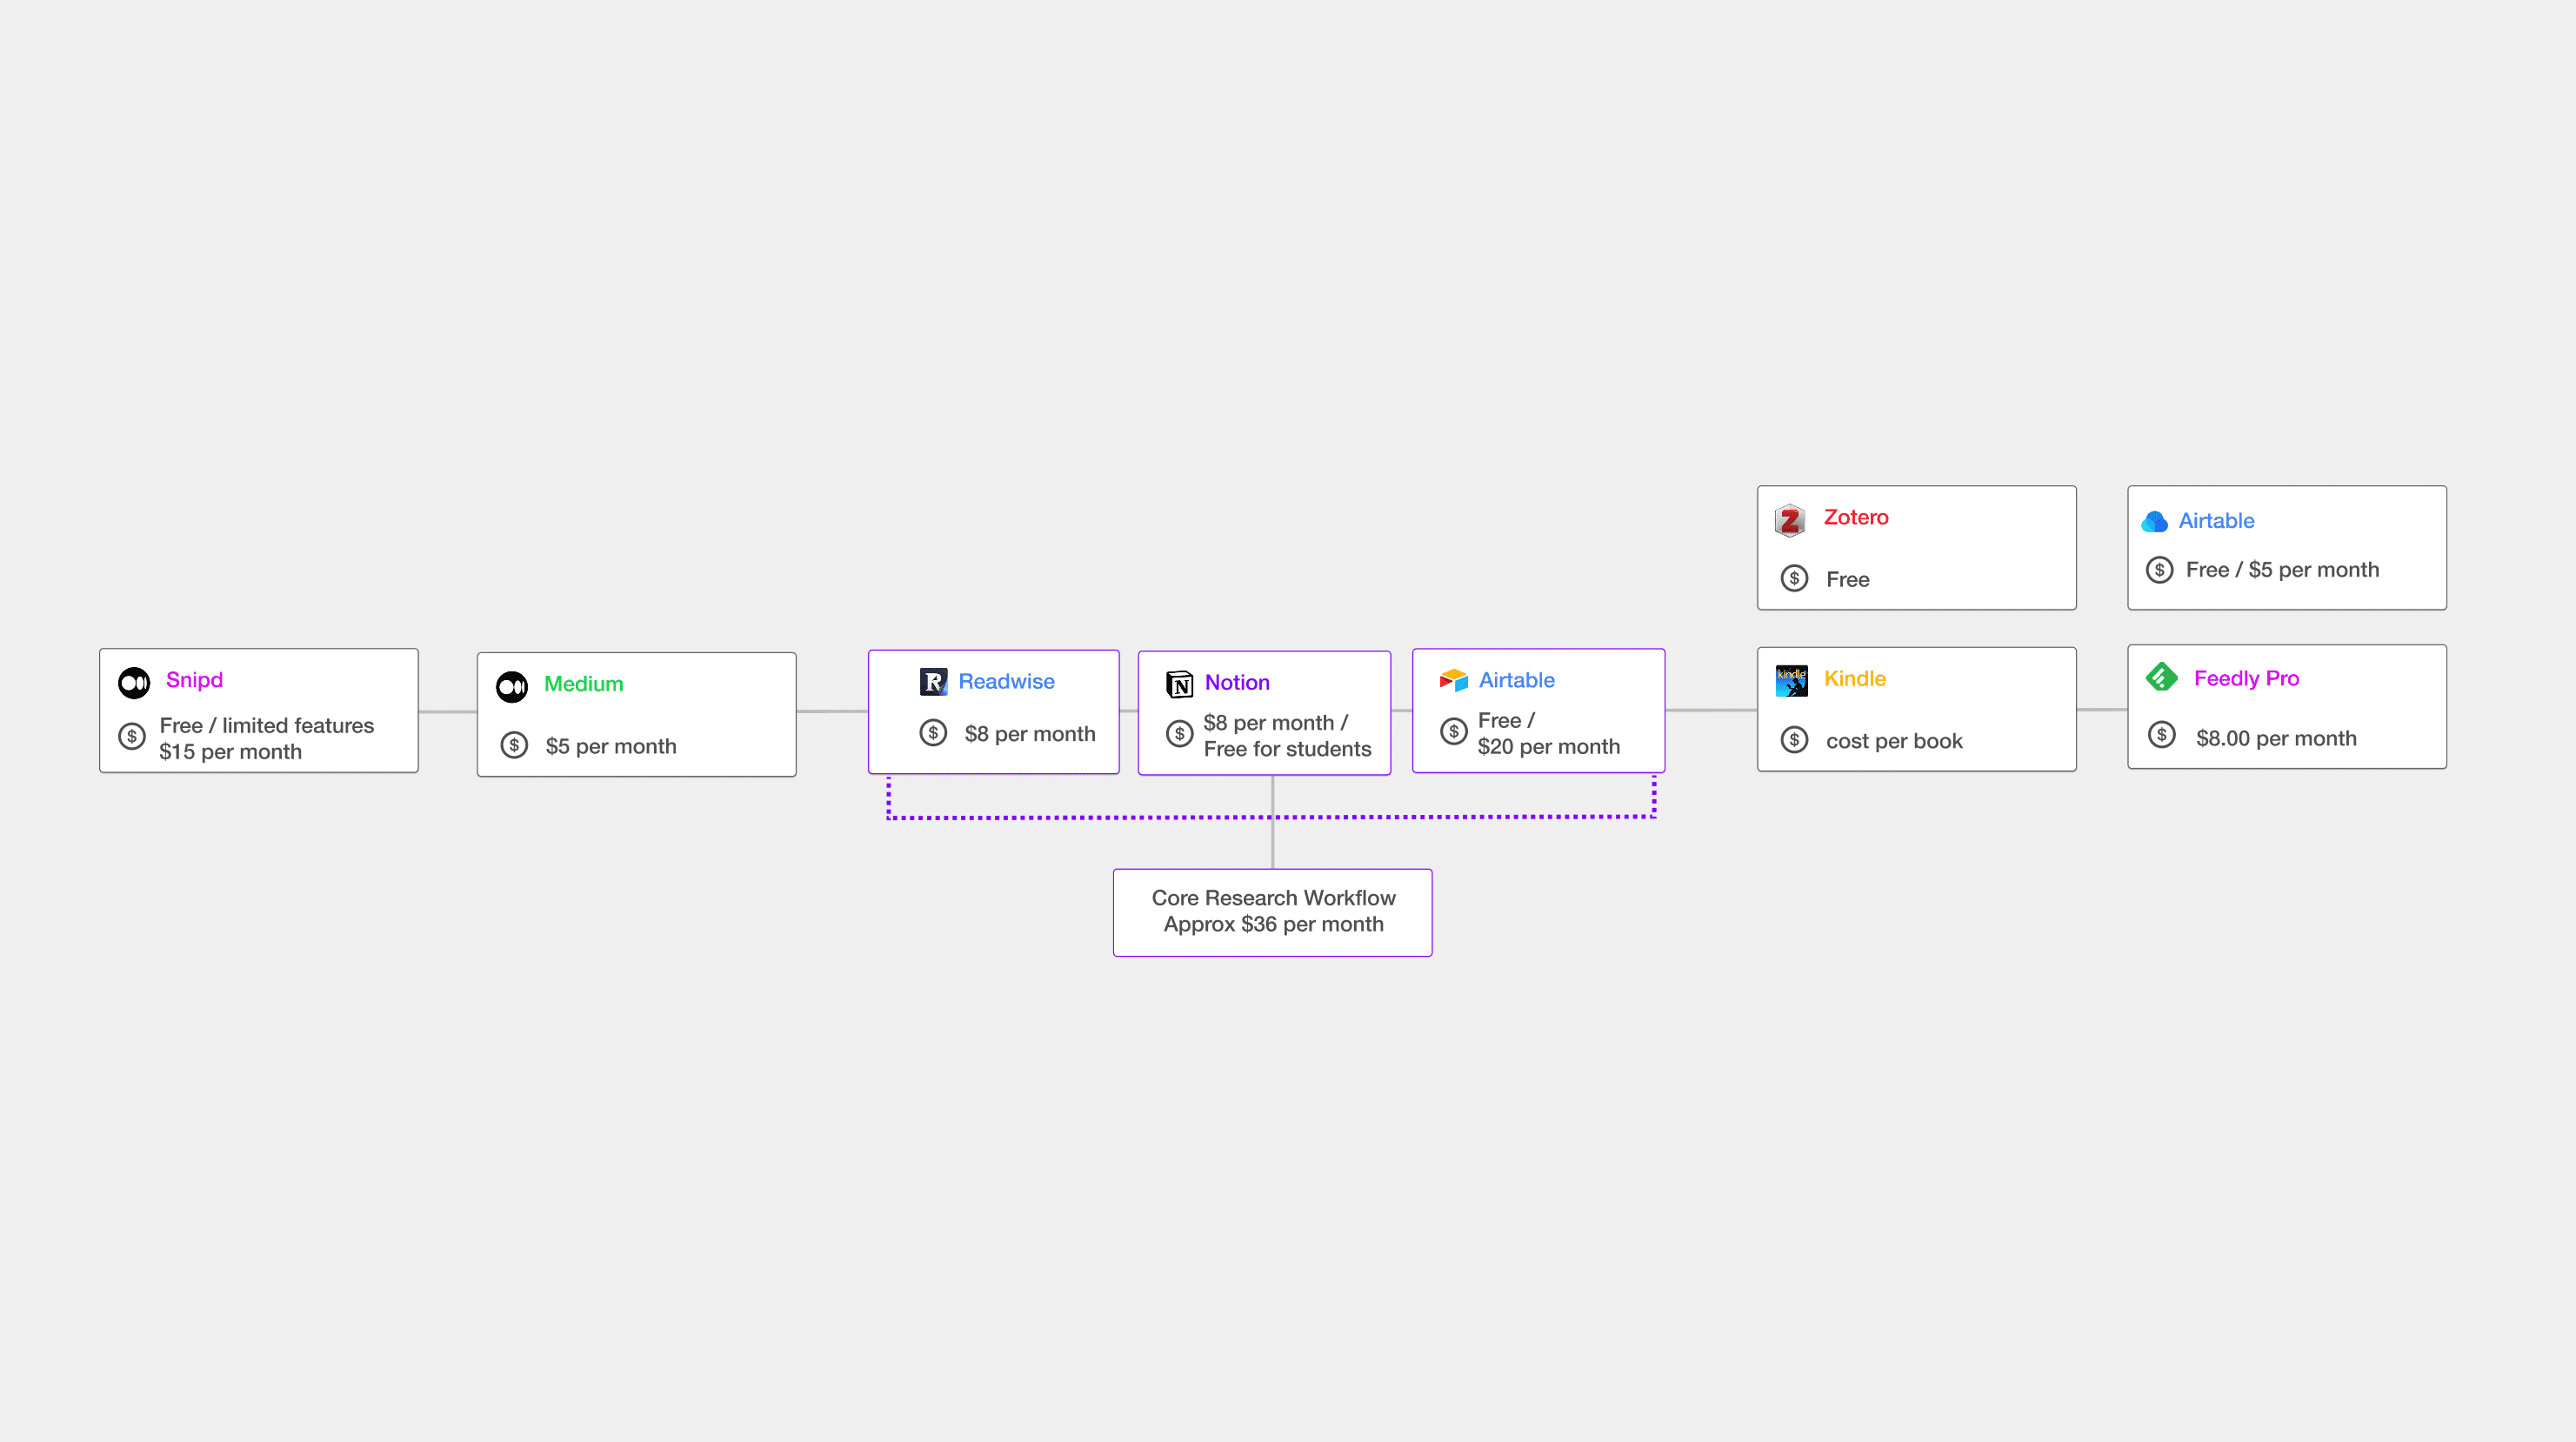The height and width of the screenshot is (1442, 2576).
Task: Select Notion's Free for students text
Action: click(x=1287, y=749)
